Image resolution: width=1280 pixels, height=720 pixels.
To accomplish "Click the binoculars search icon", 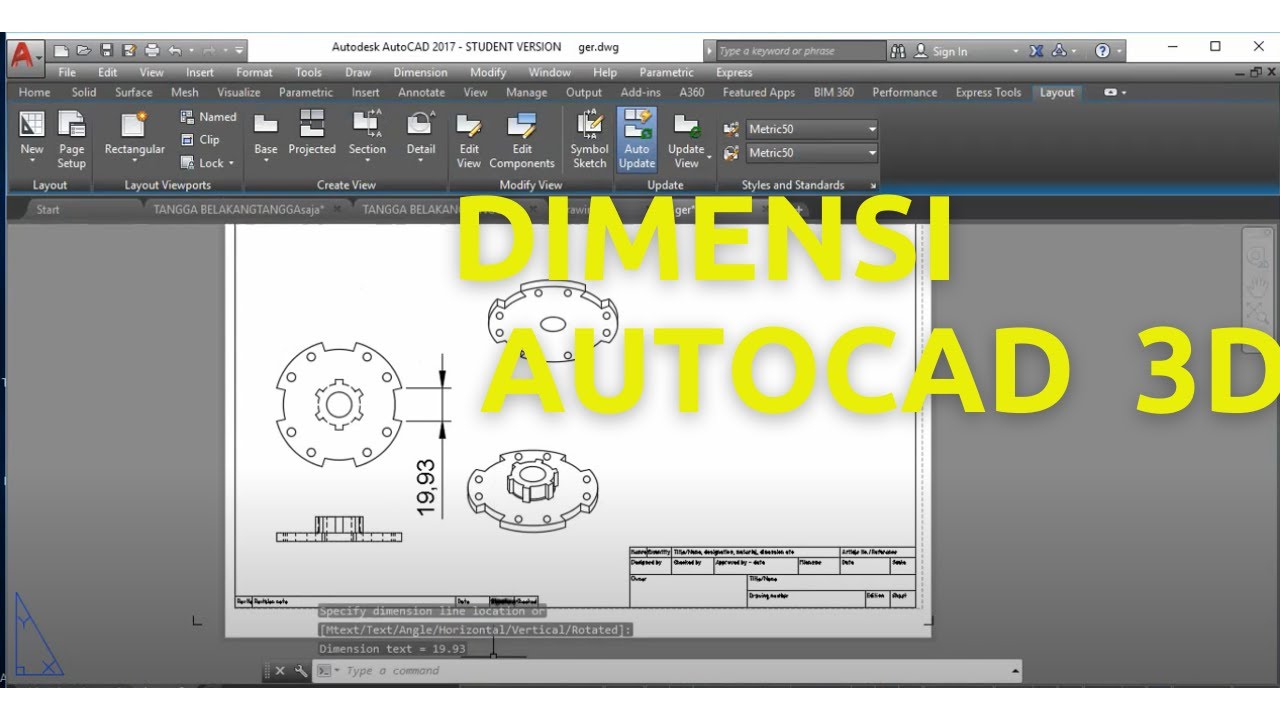I will point(898,51).
